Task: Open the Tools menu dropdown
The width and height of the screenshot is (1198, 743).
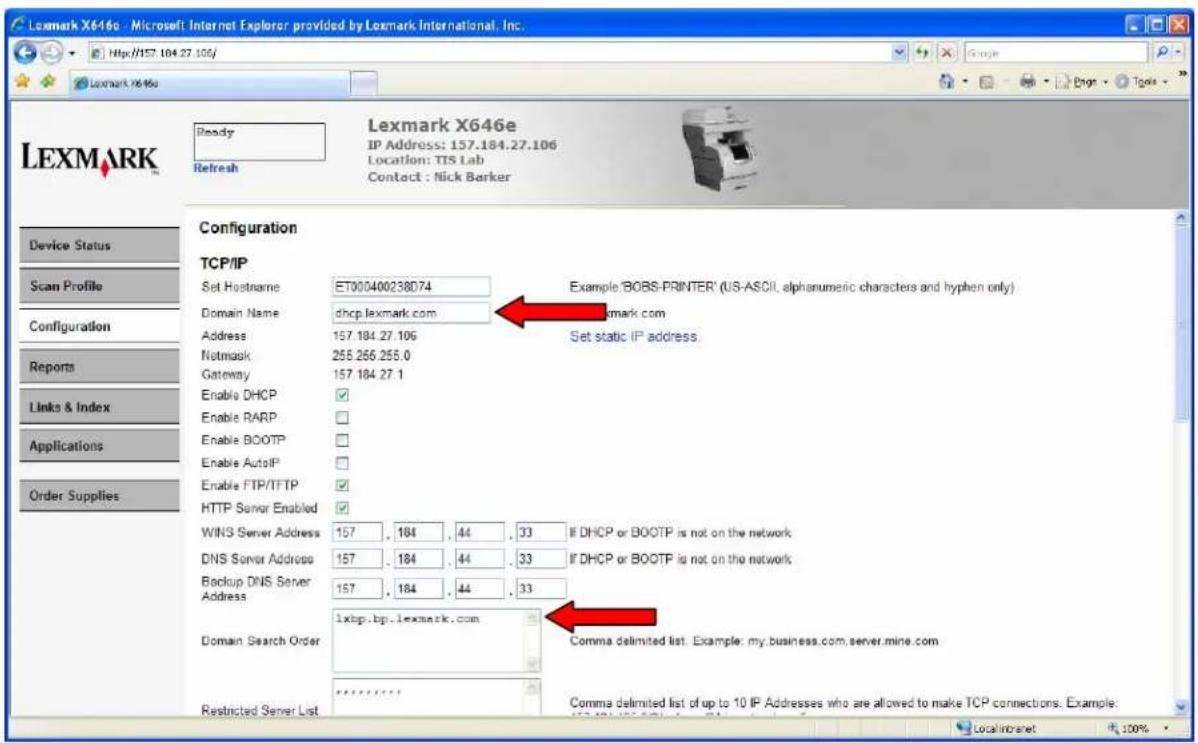Action: (x=1144, y=82)
